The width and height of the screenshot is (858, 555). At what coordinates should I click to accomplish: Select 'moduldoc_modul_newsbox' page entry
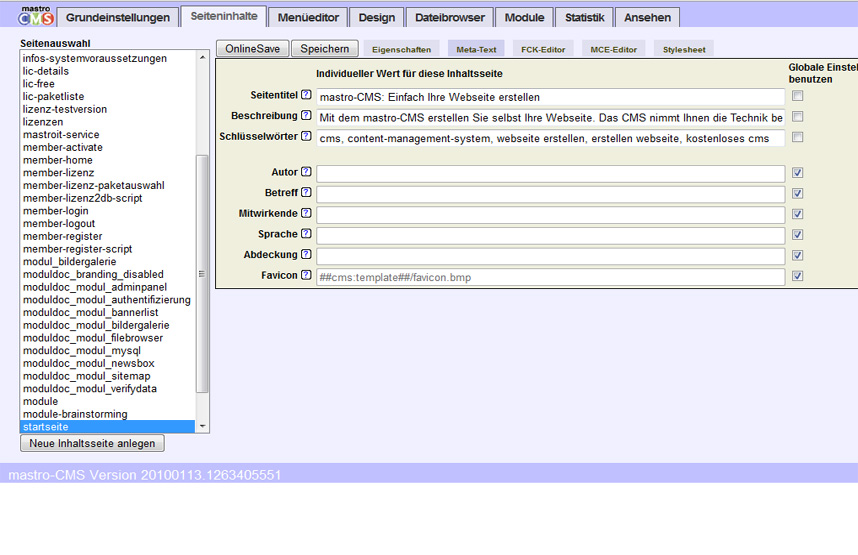coord(108,363)
